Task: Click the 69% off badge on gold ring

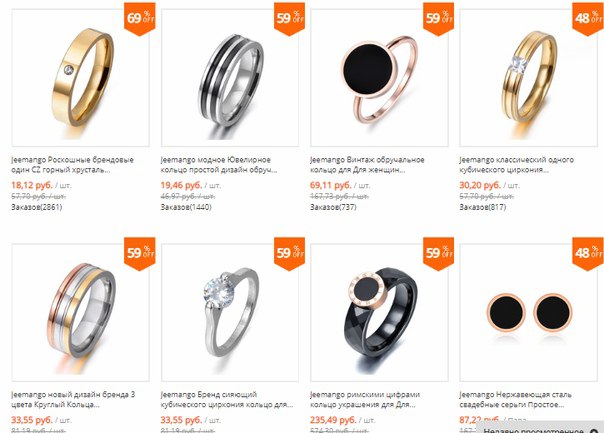Action: coord(139,19)
